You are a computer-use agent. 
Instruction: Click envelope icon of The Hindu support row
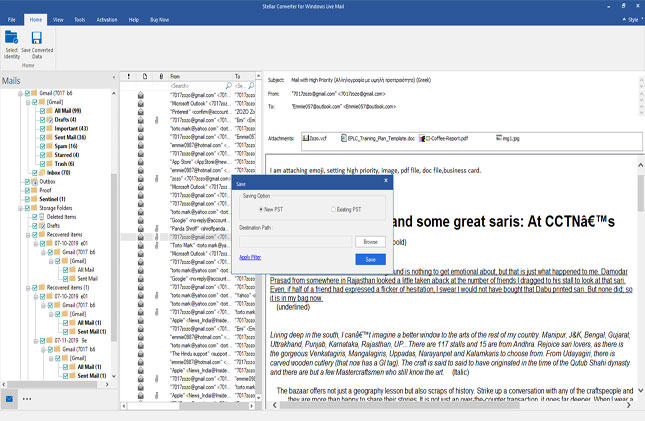point(141,354)
